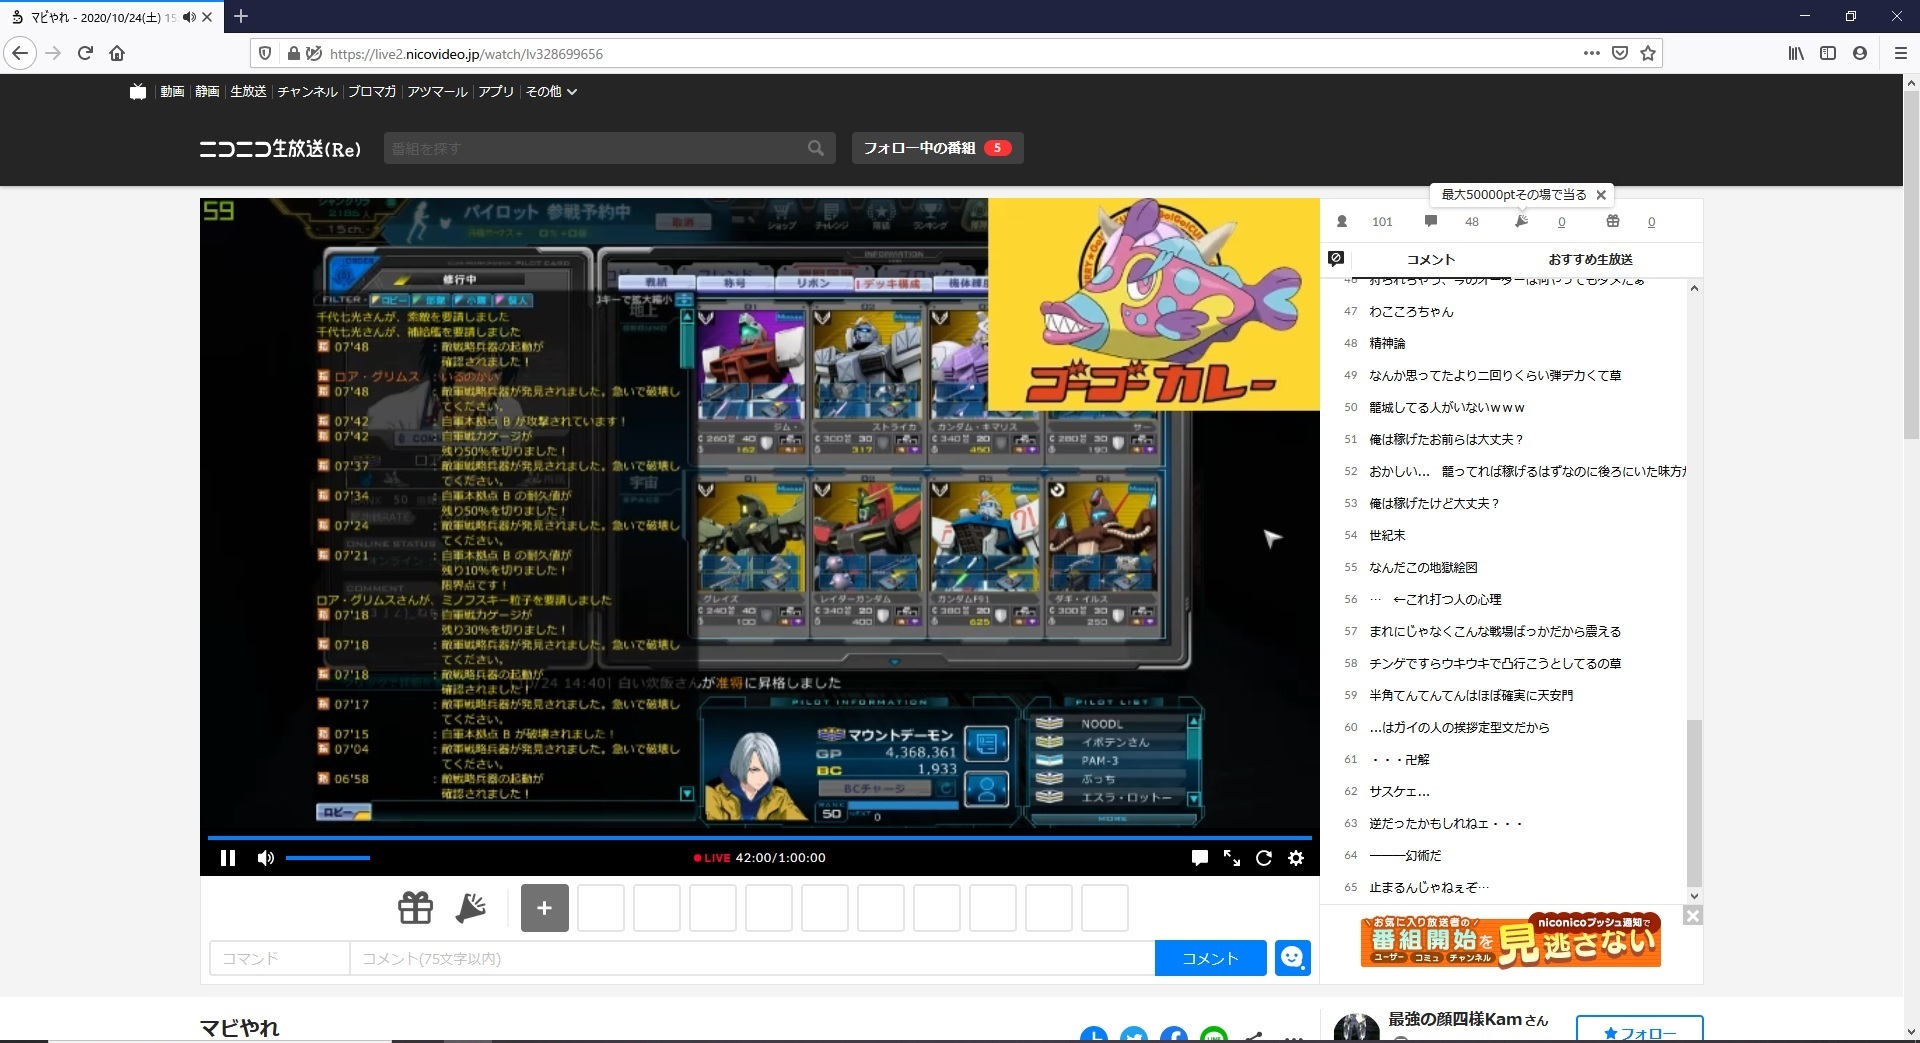Focus the コマンド command input field

tap(280, 958)
